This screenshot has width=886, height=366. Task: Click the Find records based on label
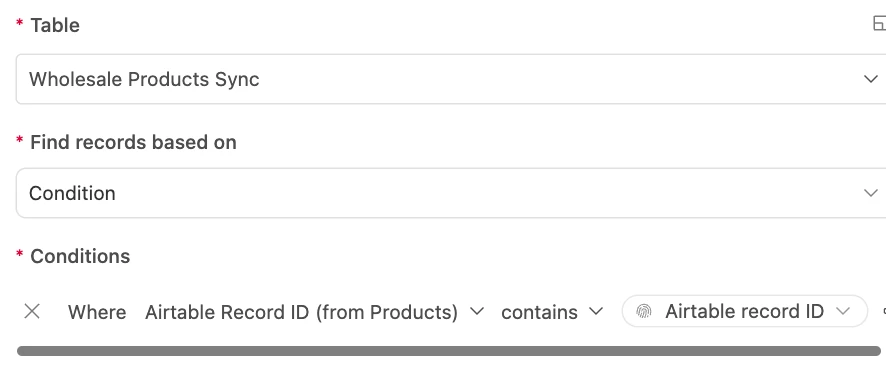pos(133,142)
